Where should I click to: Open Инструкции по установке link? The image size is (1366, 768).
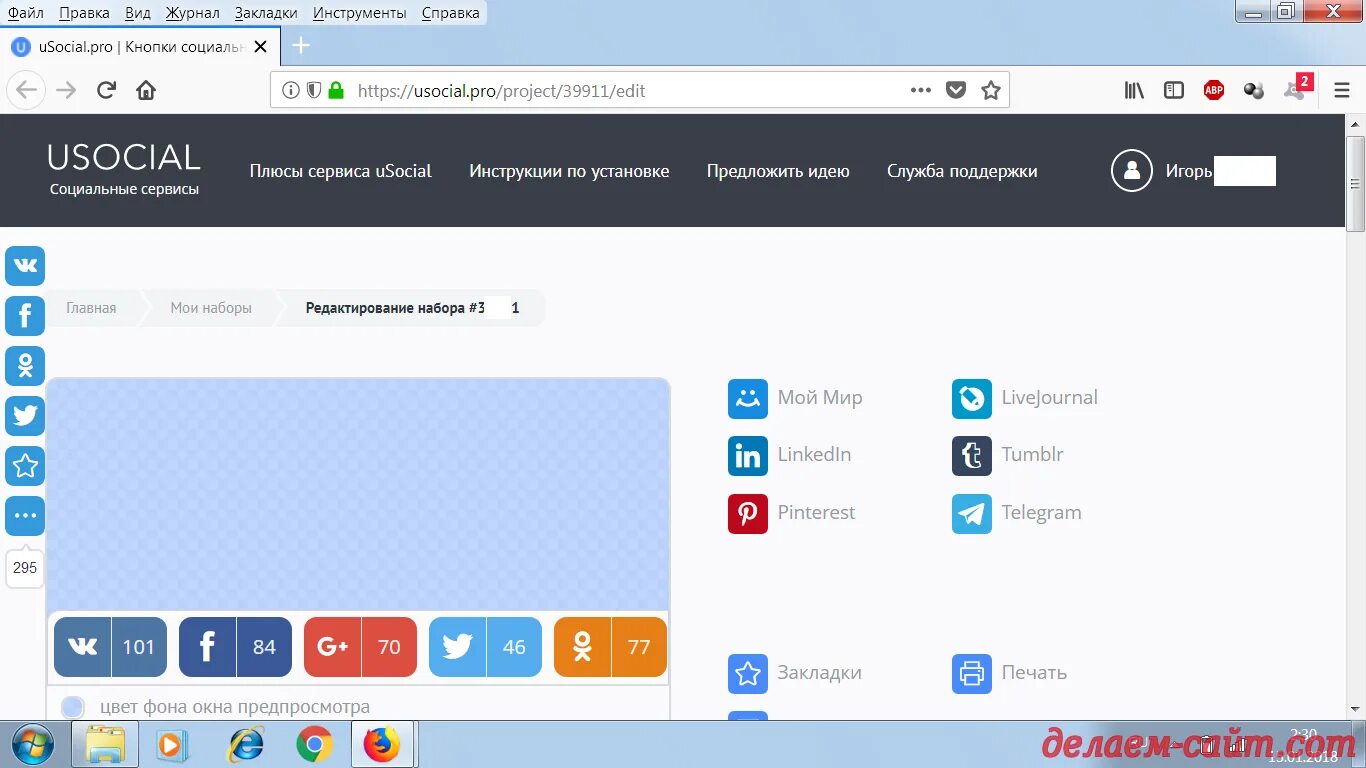tap(569, 171)
